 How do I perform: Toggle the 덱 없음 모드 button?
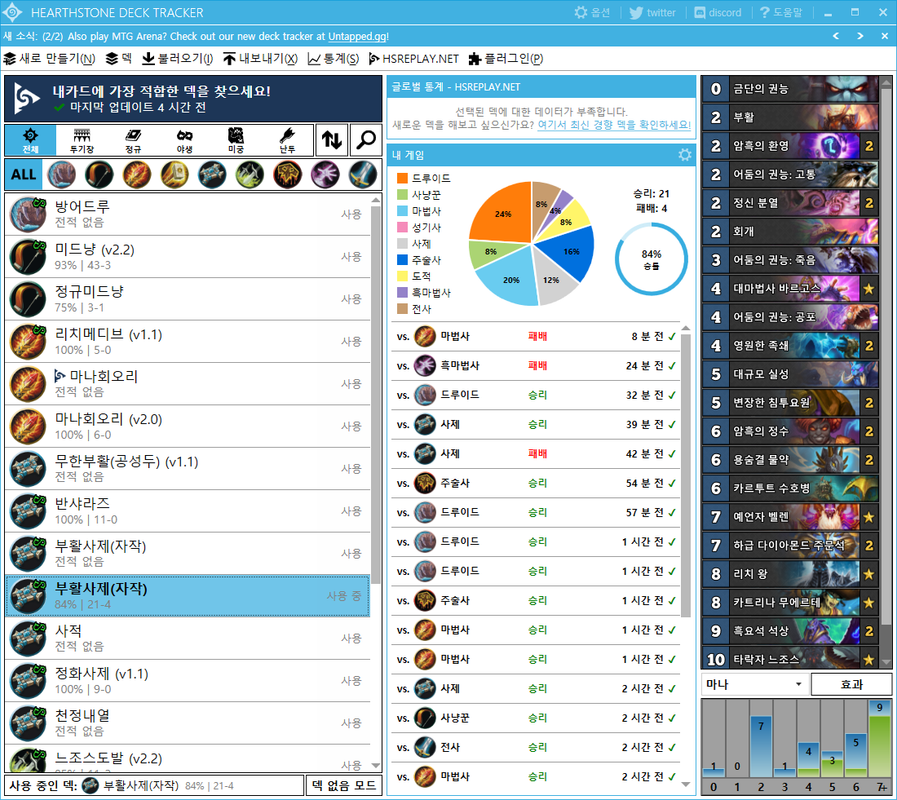tap(344, 786)
